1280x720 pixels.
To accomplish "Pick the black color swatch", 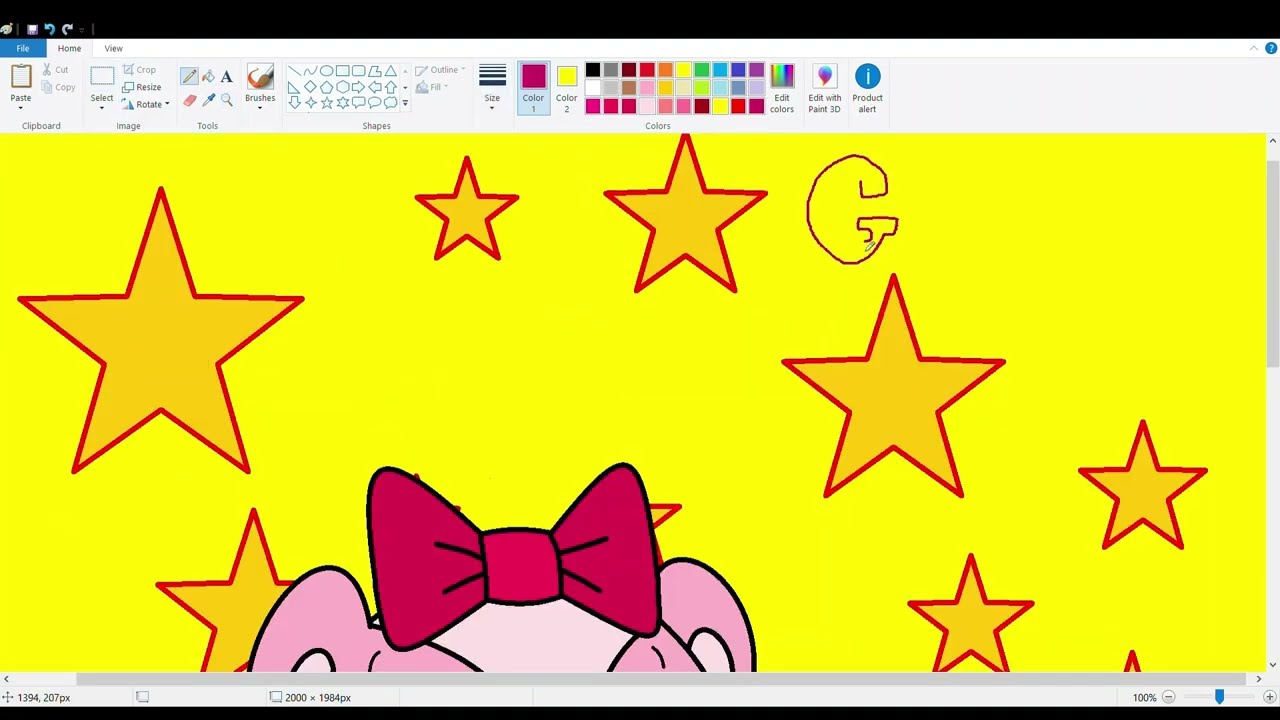I will (x=593, y=70).
